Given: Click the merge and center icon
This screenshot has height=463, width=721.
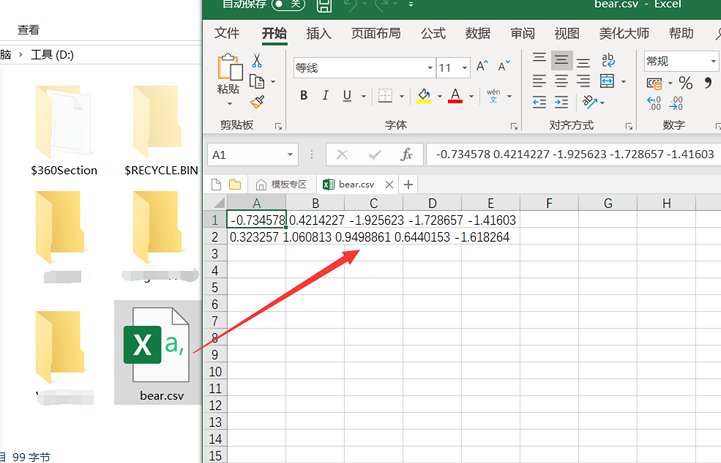Looking at the screenshot, I should tap(607, 81).
